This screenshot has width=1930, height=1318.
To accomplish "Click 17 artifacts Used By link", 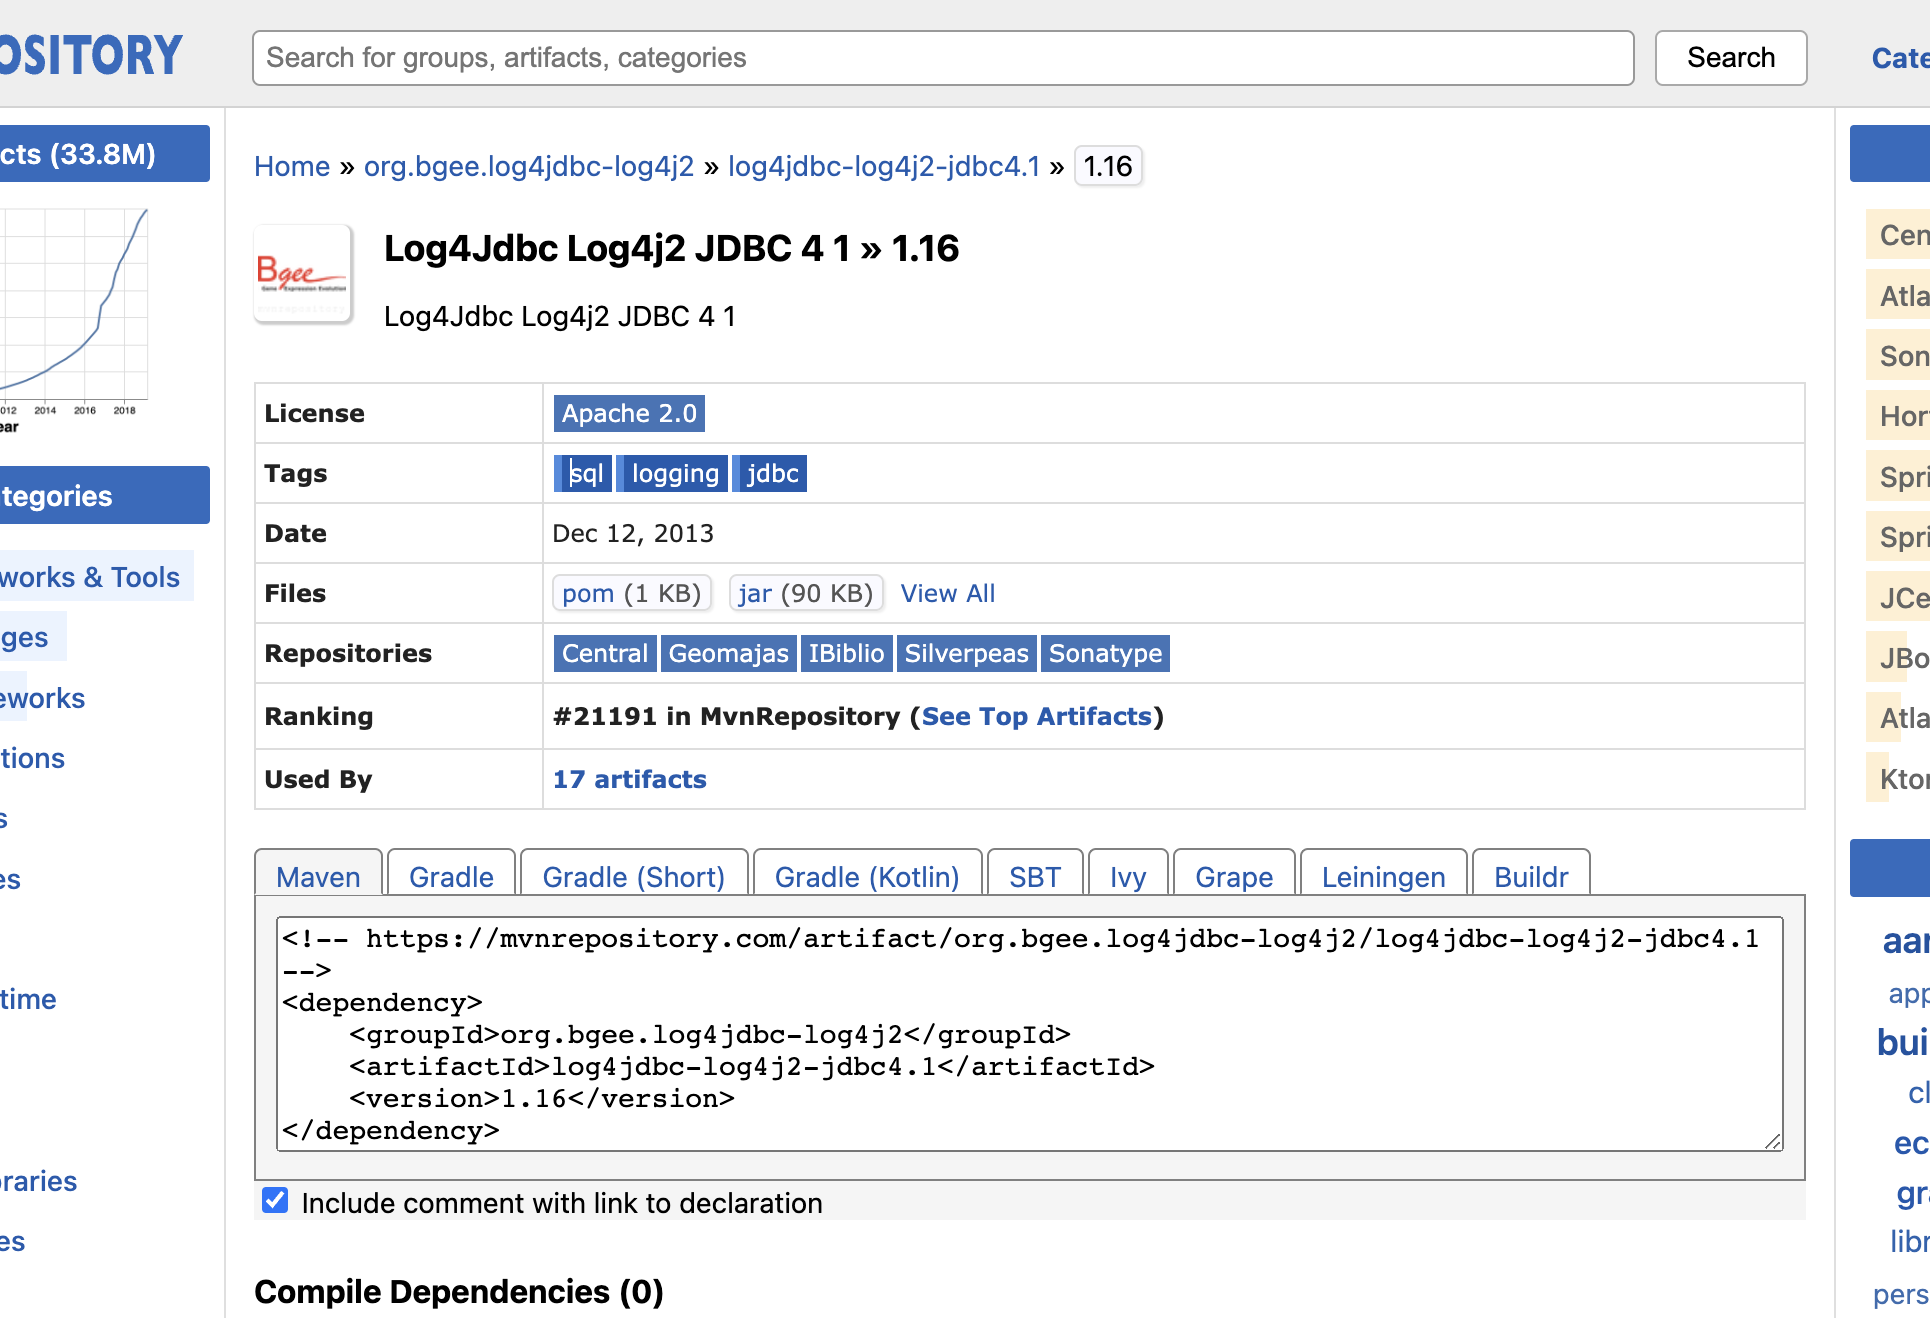I will pos(629,779).
